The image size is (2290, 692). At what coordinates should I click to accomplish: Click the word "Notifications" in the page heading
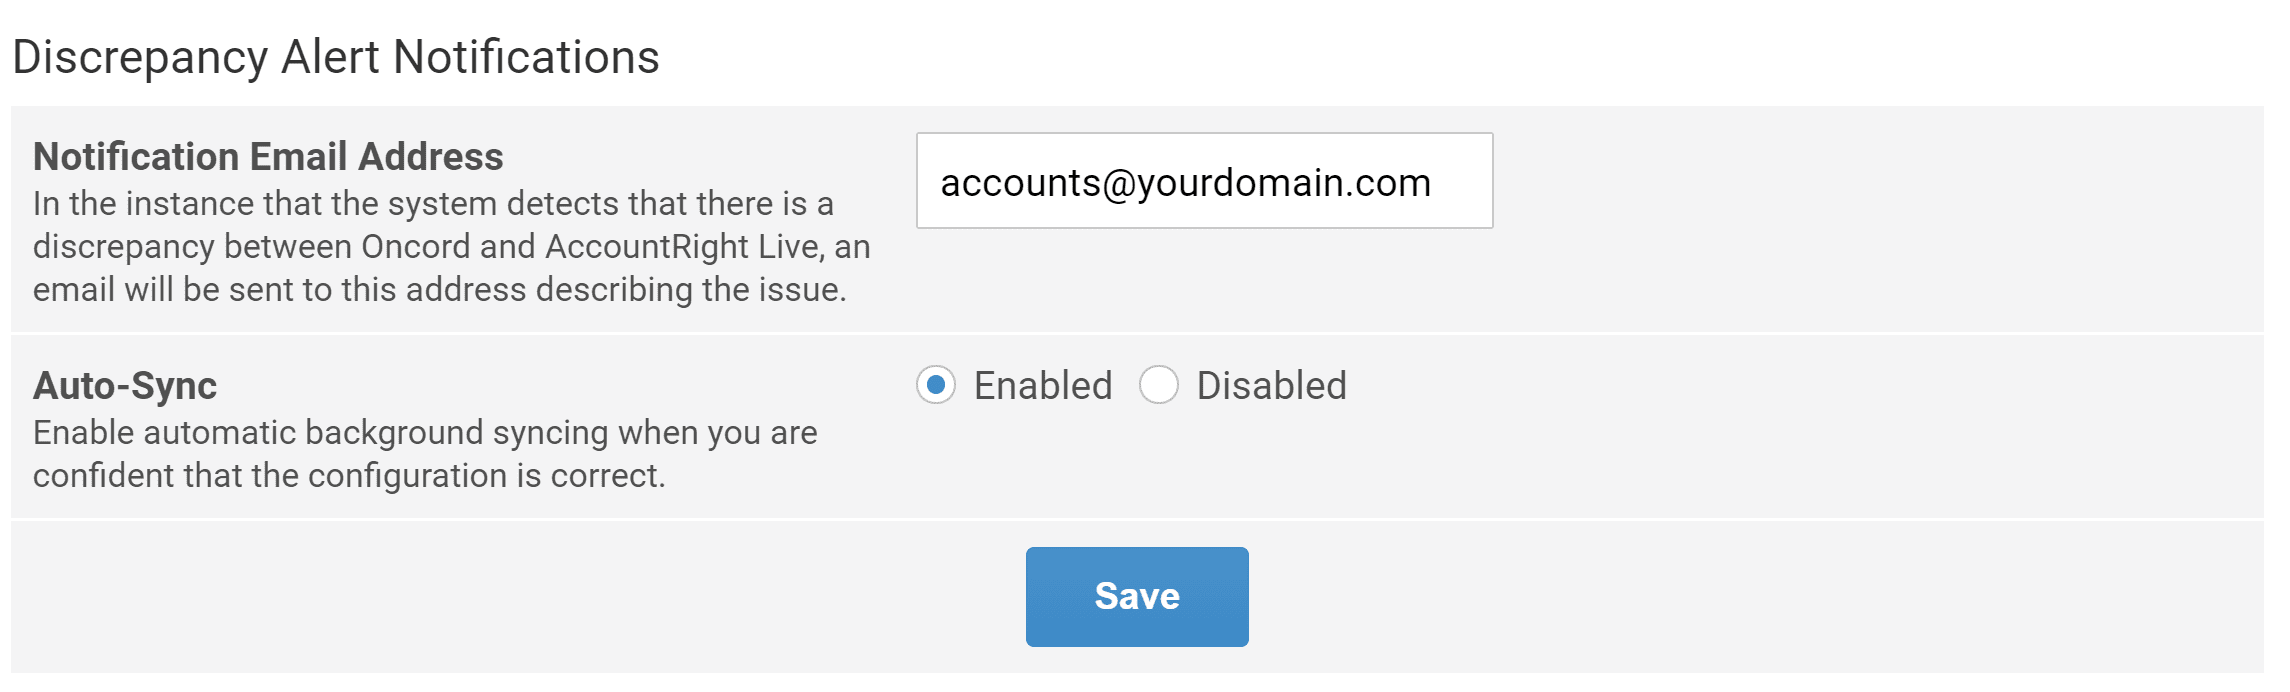526,57
